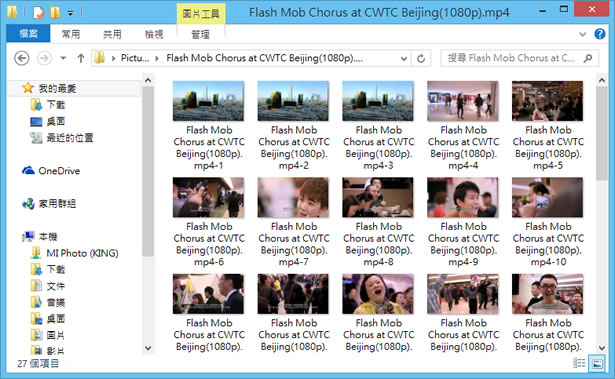
Task: Open 圖片 pictures folder in sidebar
Action: (x=55, y=335)
